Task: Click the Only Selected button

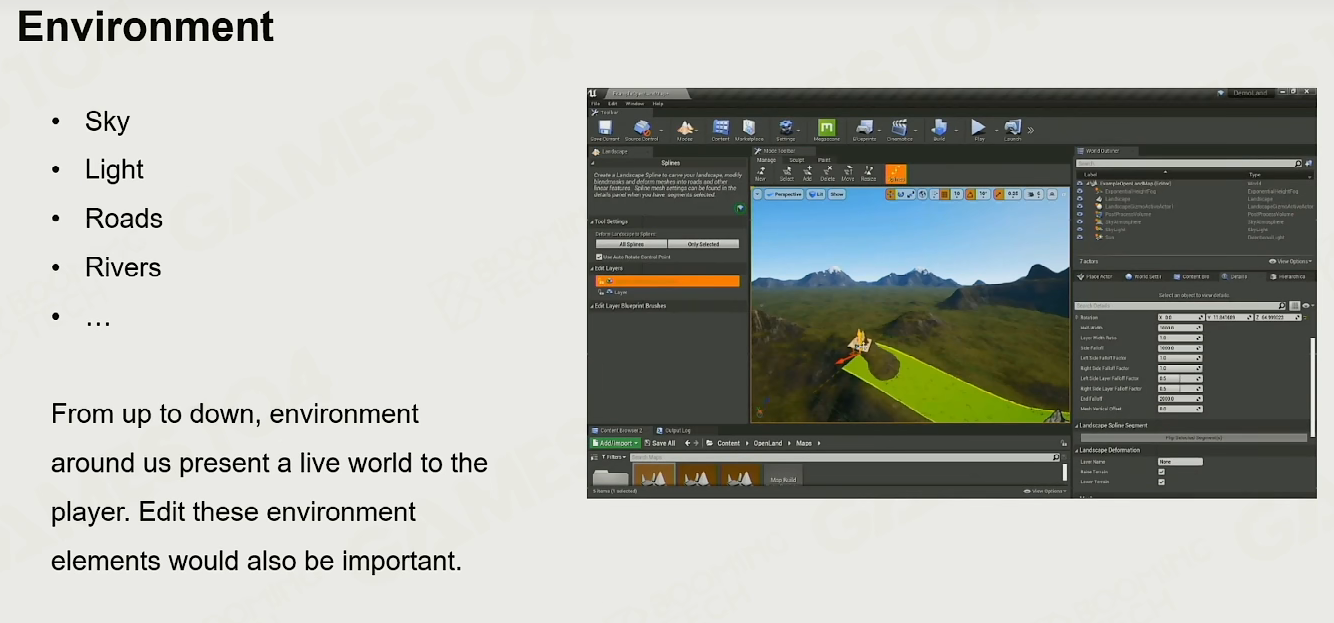Action: (x=704, y=244)
